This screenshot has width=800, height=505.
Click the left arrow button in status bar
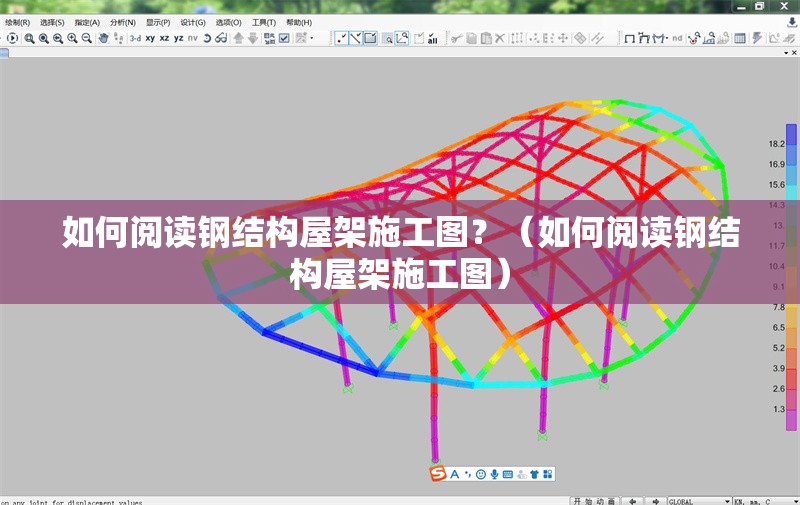pos(633,501)
